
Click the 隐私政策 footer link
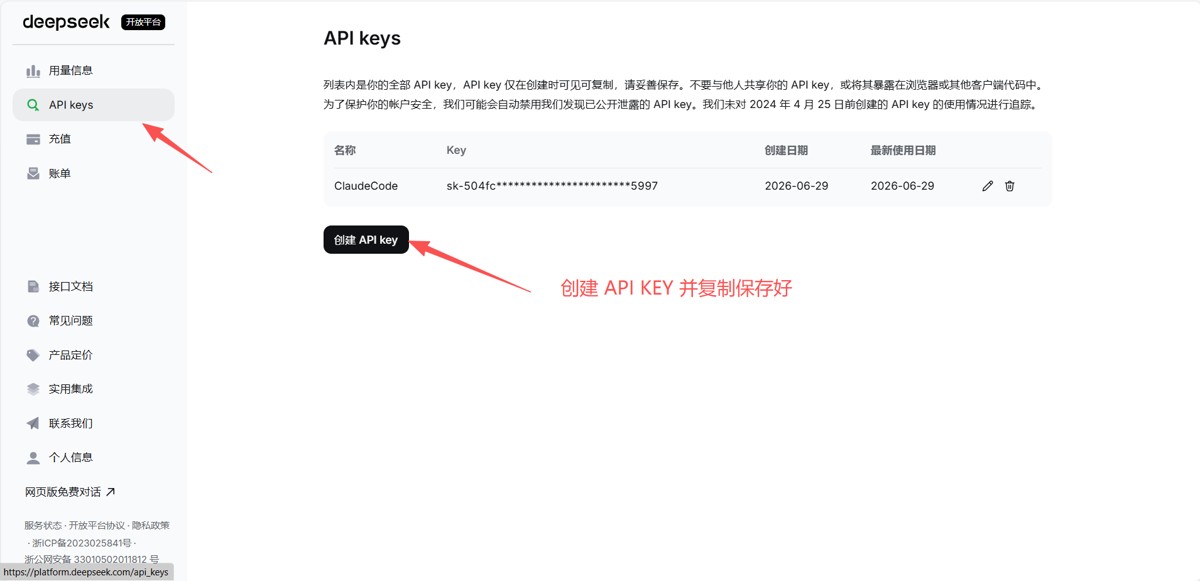(x=151, y=525)
